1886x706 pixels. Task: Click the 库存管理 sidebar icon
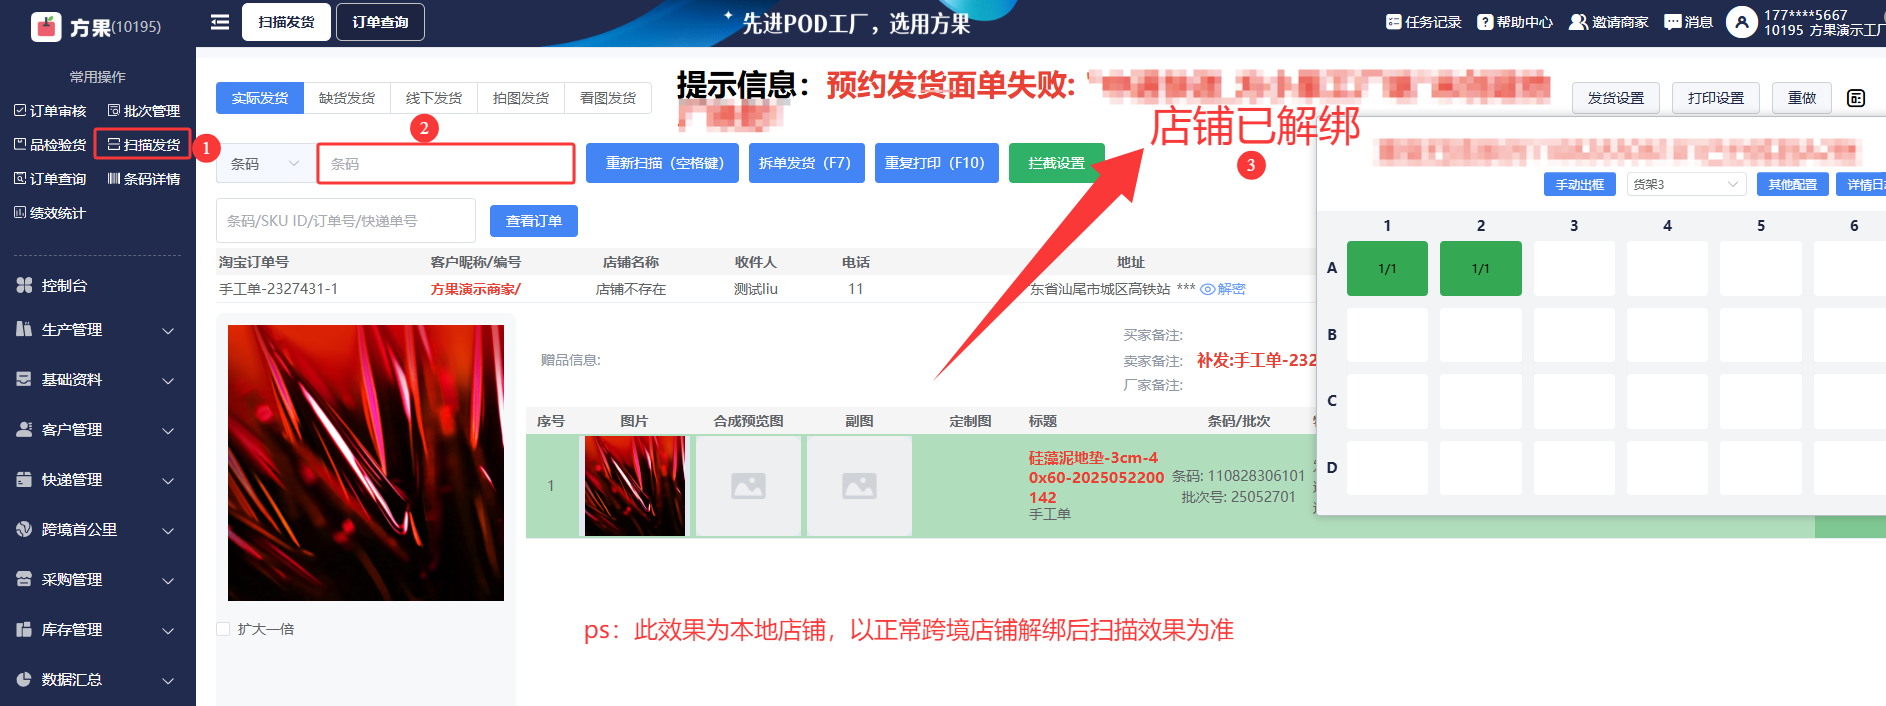tap(24, 629)
